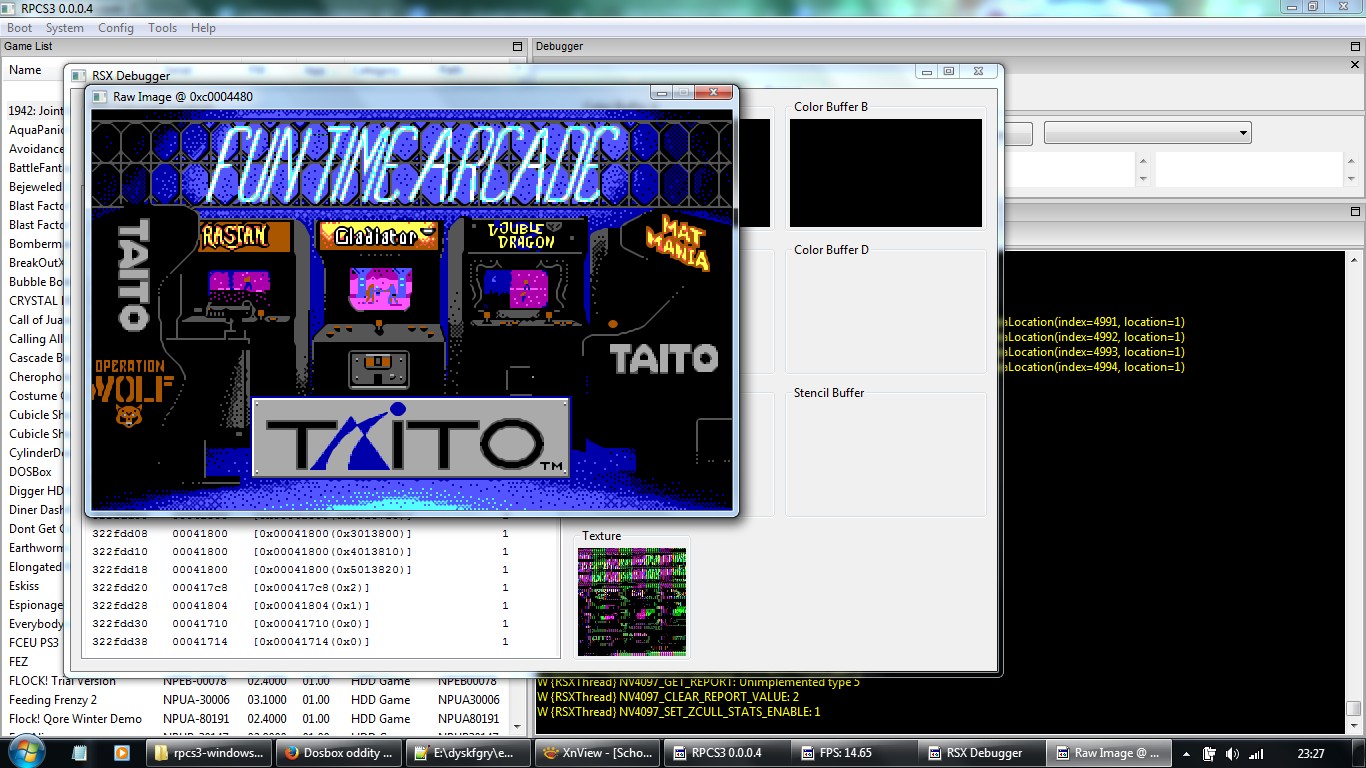Click the log panel scroll down arrow
The image size is (1366, 768).
[x=1354, y=727]
